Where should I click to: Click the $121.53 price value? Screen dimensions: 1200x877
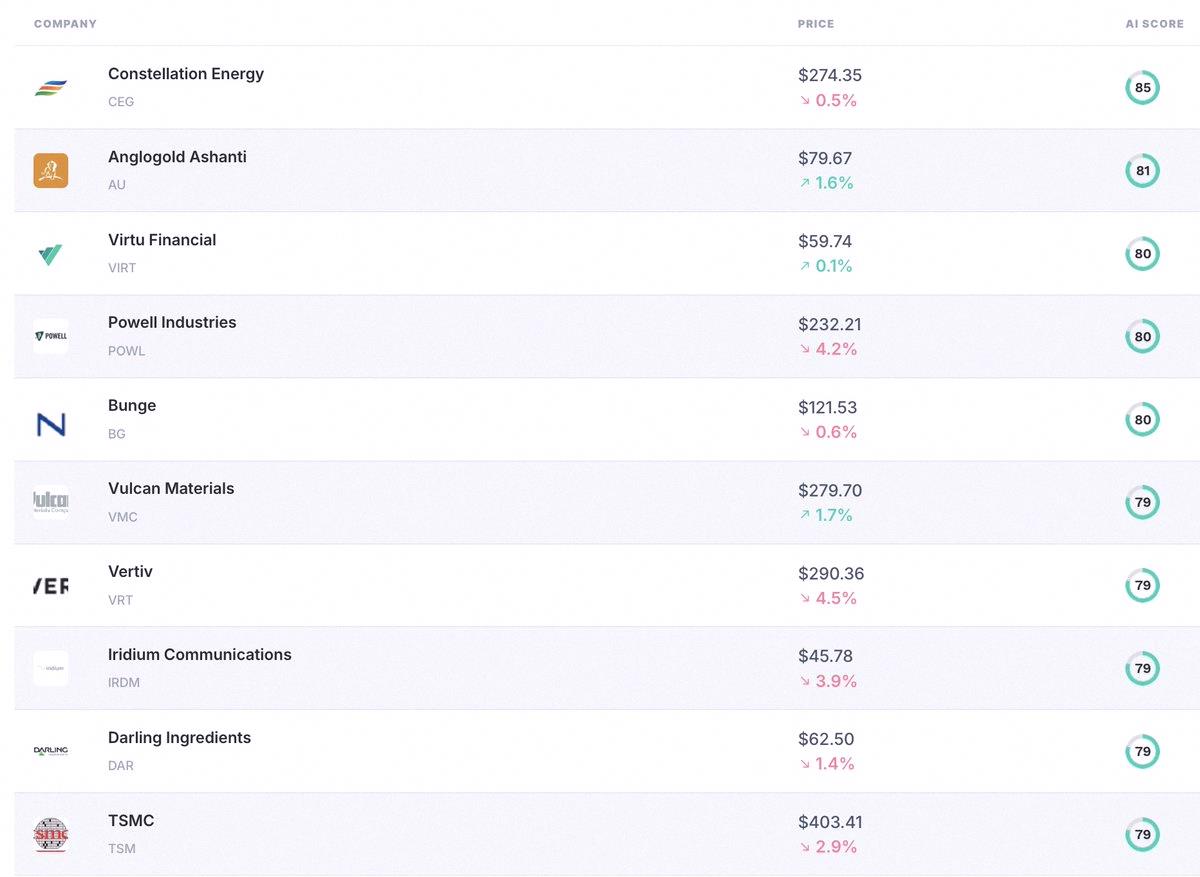coord(828,408)
